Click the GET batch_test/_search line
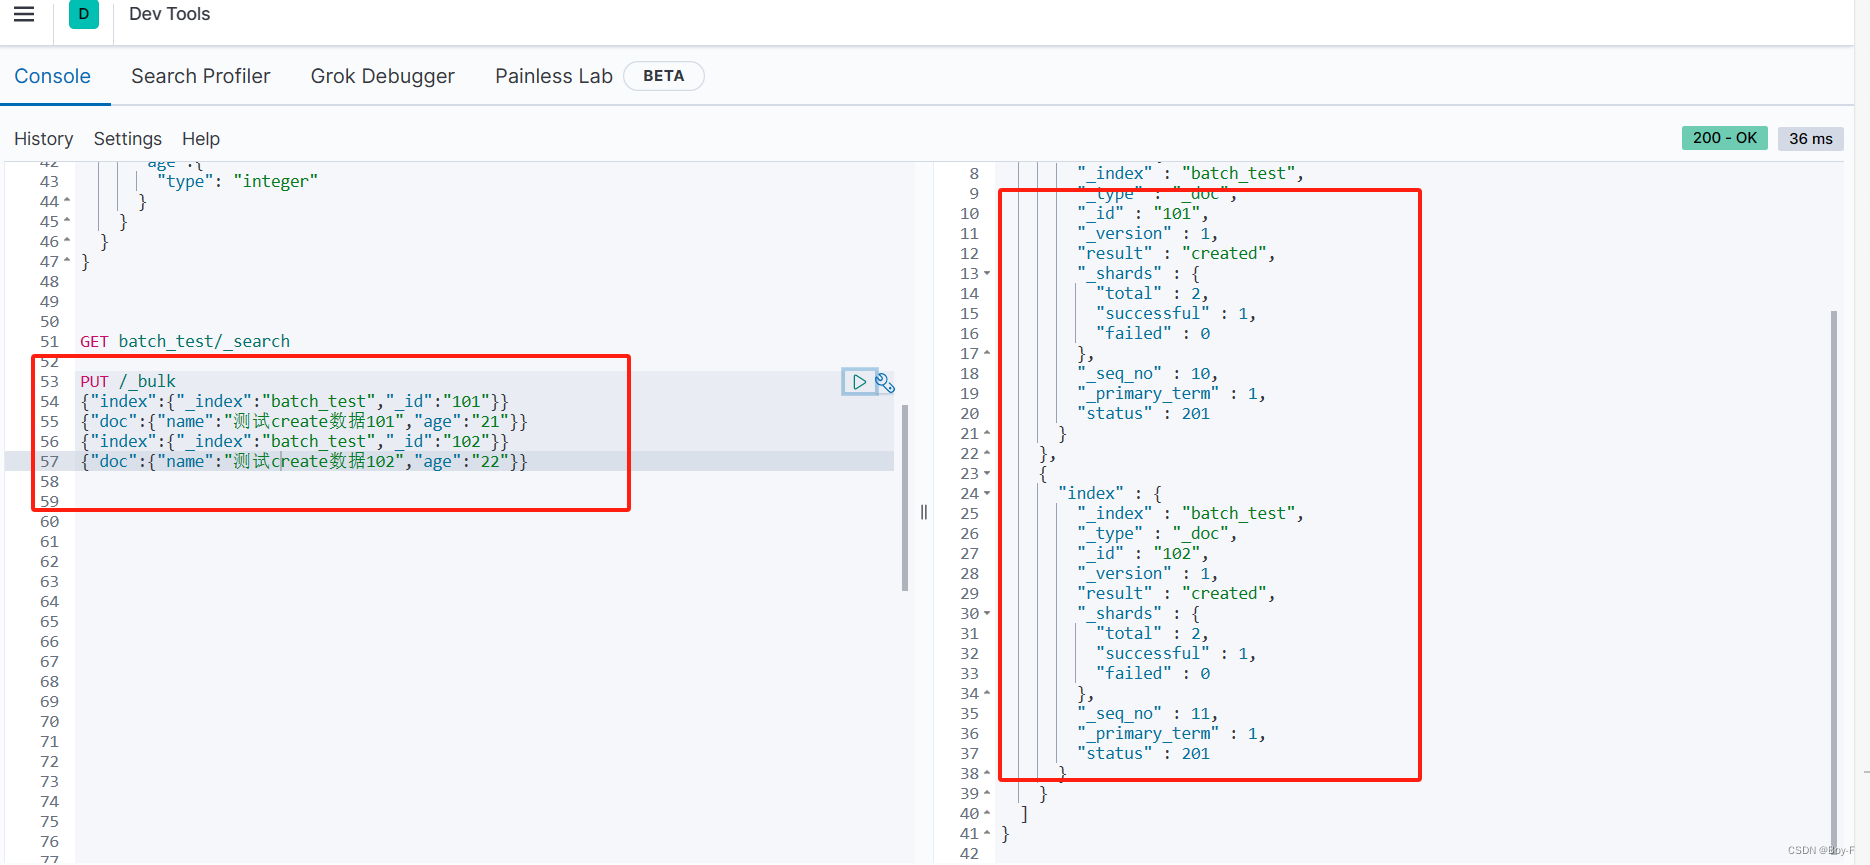 185,341
